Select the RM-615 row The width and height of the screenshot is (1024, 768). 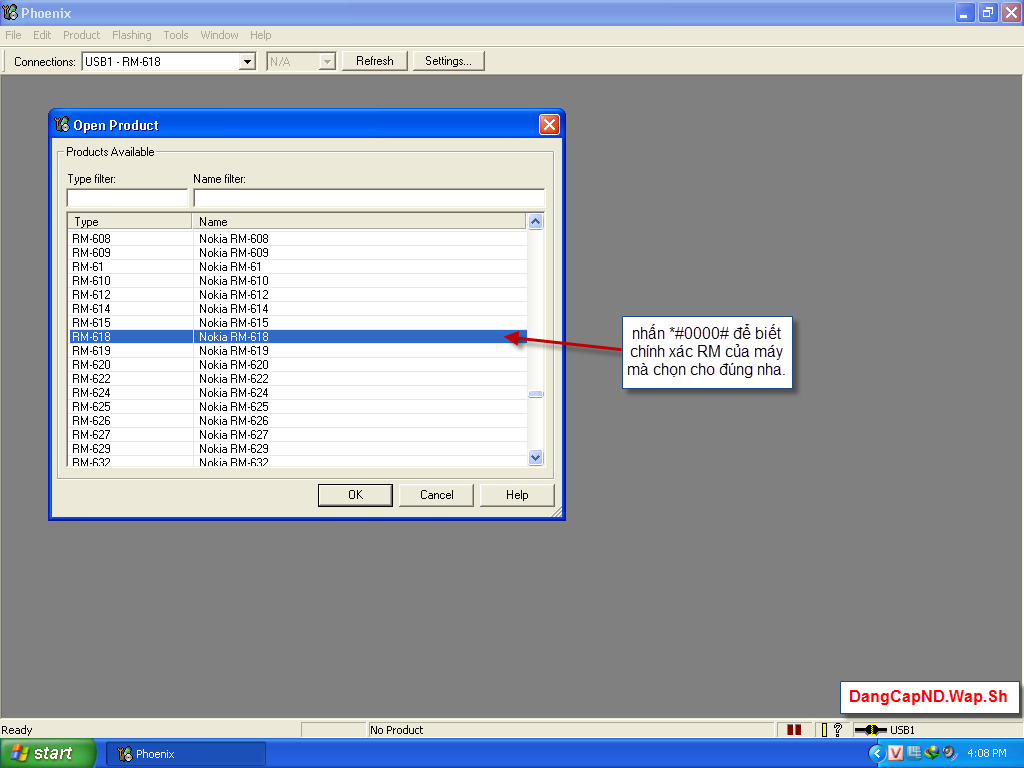point(298,323)
